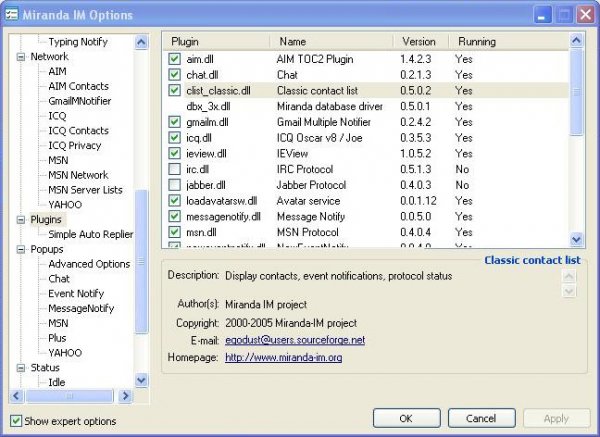Select the Avatar service row name
The image size is (600, 437).
point(308,201)
